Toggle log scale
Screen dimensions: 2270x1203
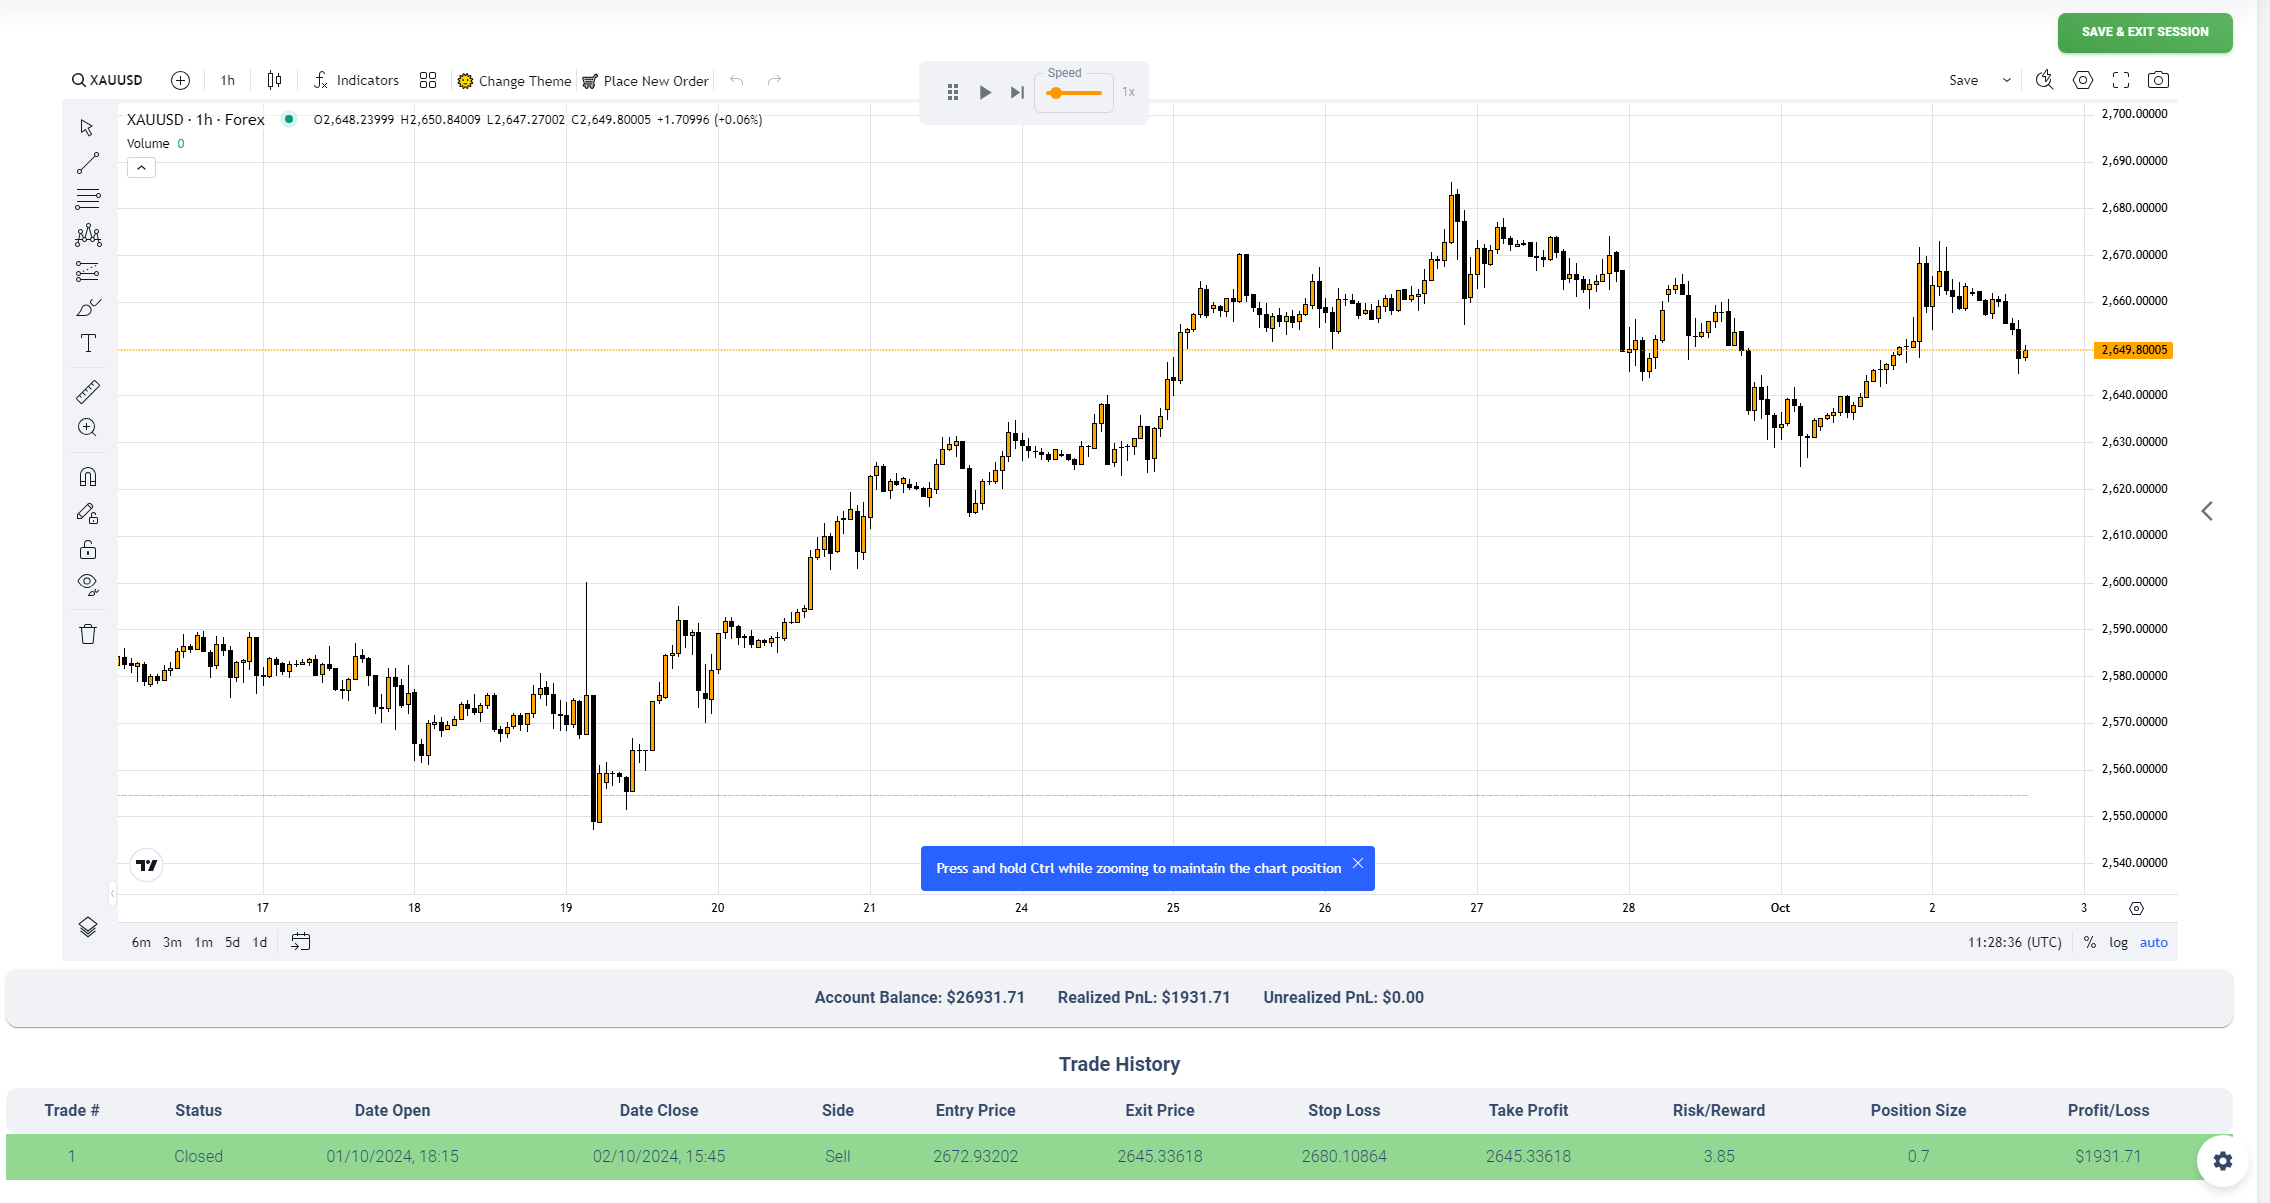click(x=2118, y=942)
